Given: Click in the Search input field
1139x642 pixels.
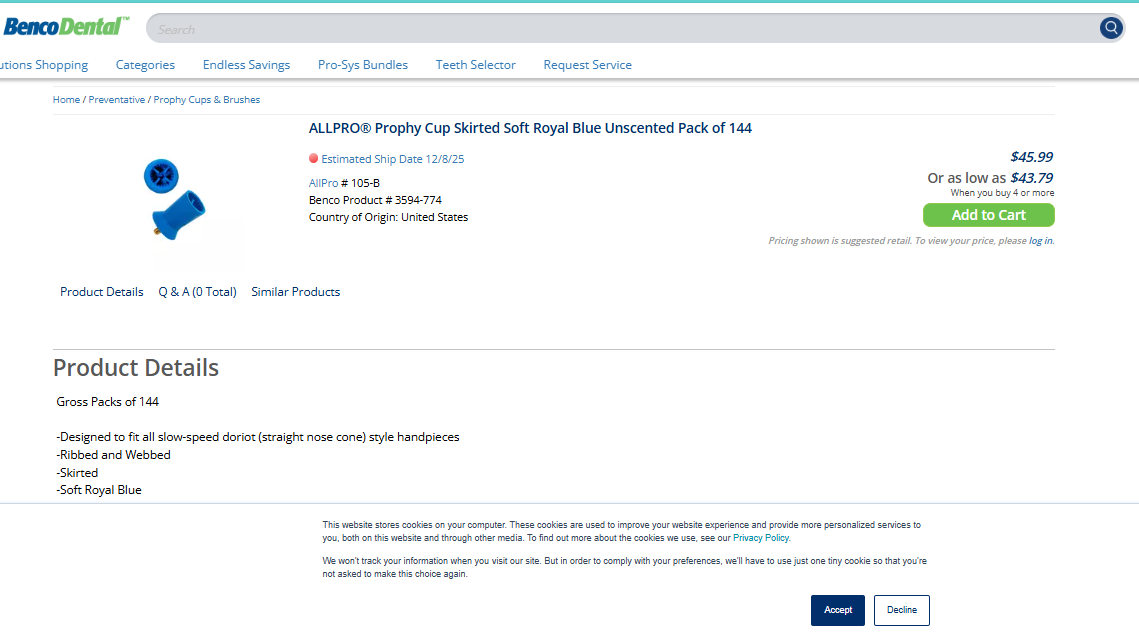Looking at the screenshot, I should tap(620, 29).
